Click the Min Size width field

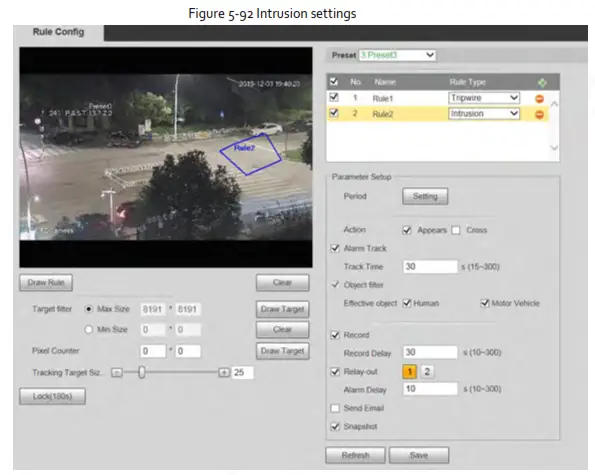click(153, 329)
